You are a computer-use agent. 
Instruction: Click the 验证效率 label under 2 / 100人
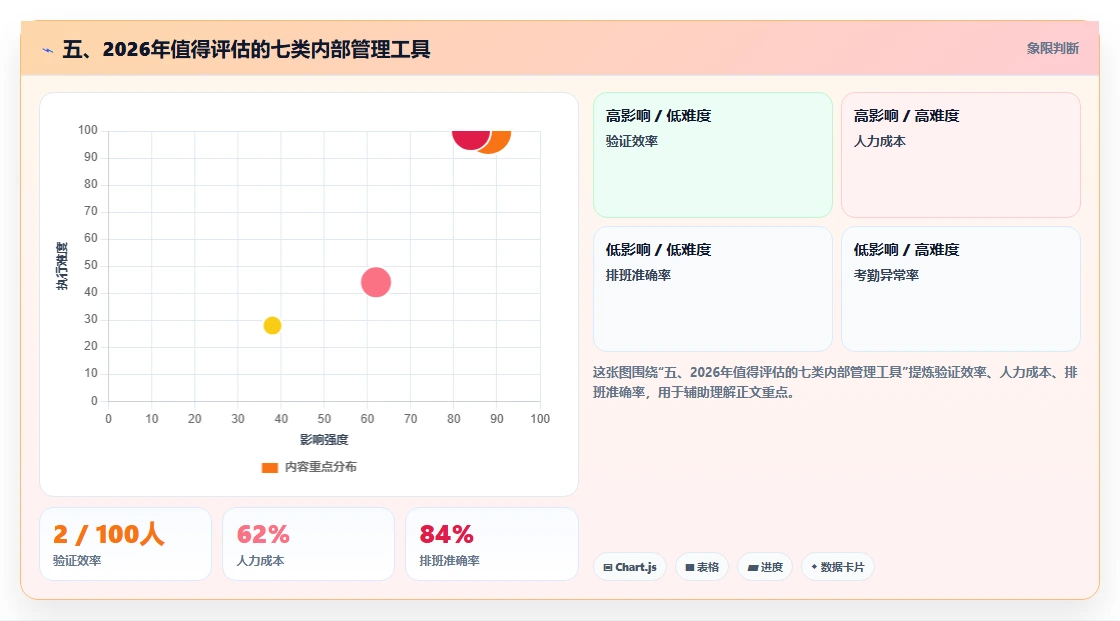coord(77,561)
